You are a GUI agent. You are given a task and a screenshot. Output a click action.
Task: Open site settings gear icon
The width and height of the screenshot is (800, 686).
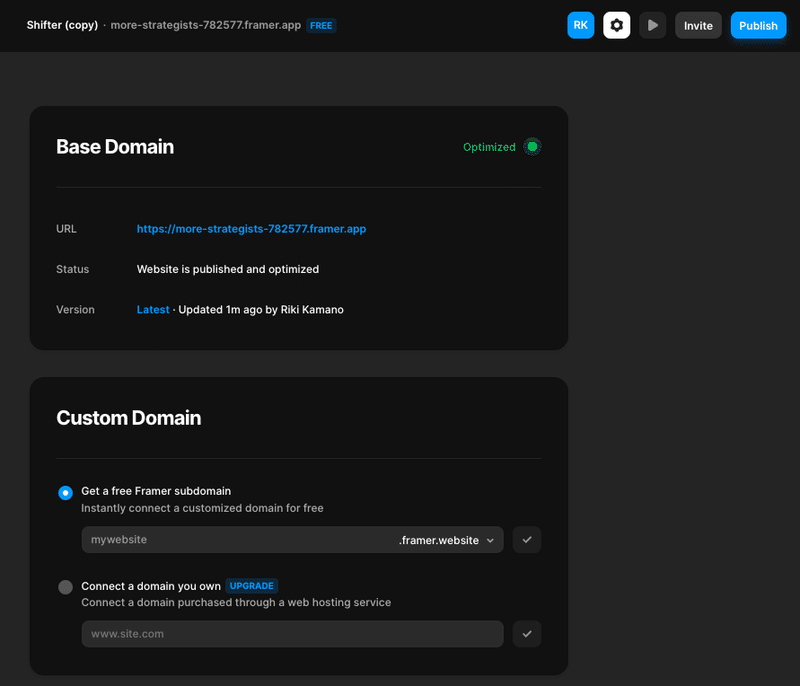(x=616, y=25)
